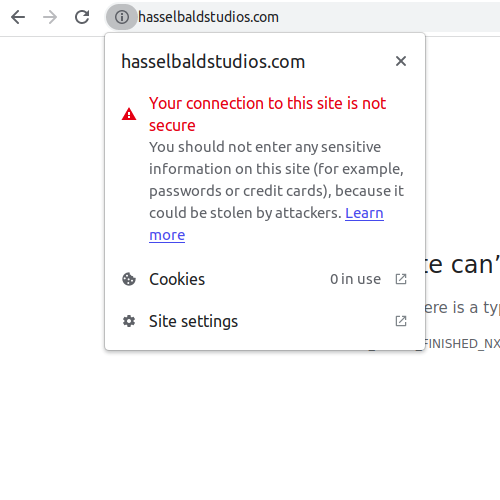Click the cookie icon

point(129,279)
